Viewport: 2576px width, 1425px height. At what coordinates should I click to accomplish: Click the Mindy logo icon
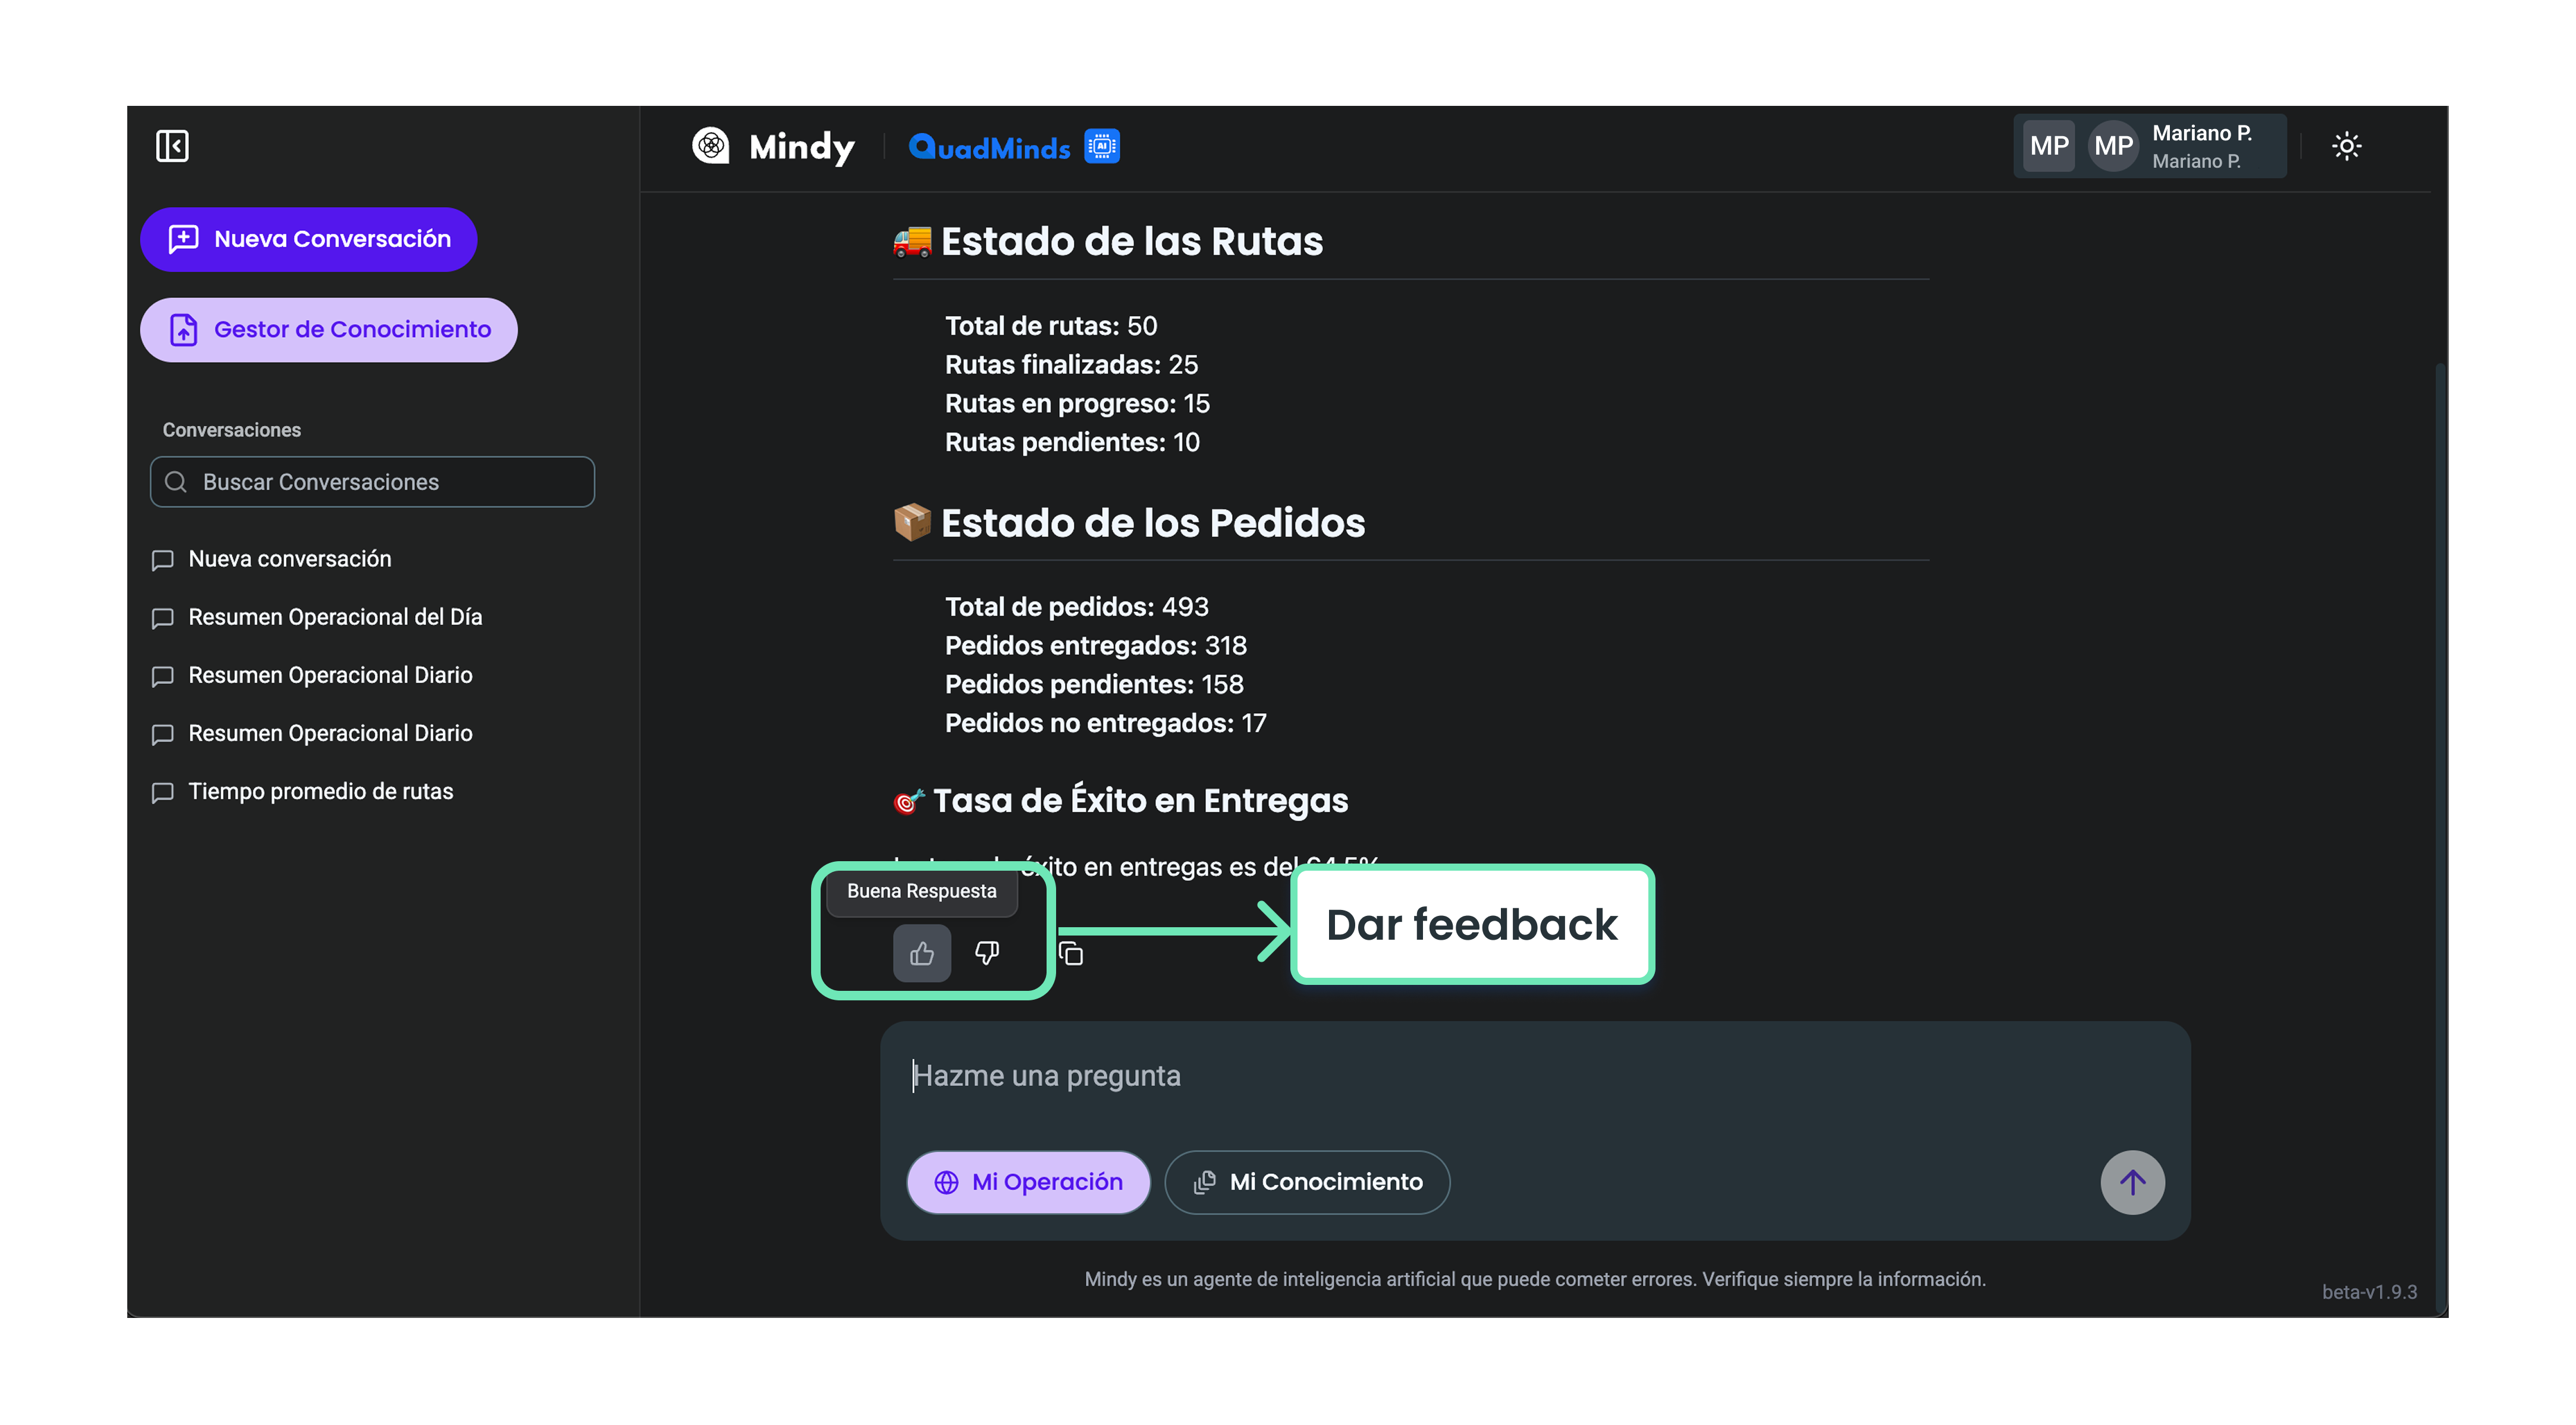711,146
